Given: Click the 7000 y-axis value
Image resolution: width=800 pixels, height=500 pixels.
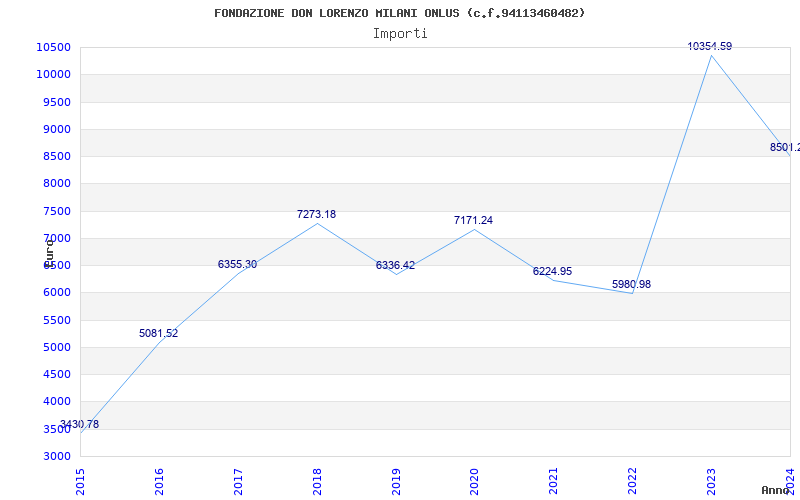Looking at the screenshot, I should coord(56,238).
